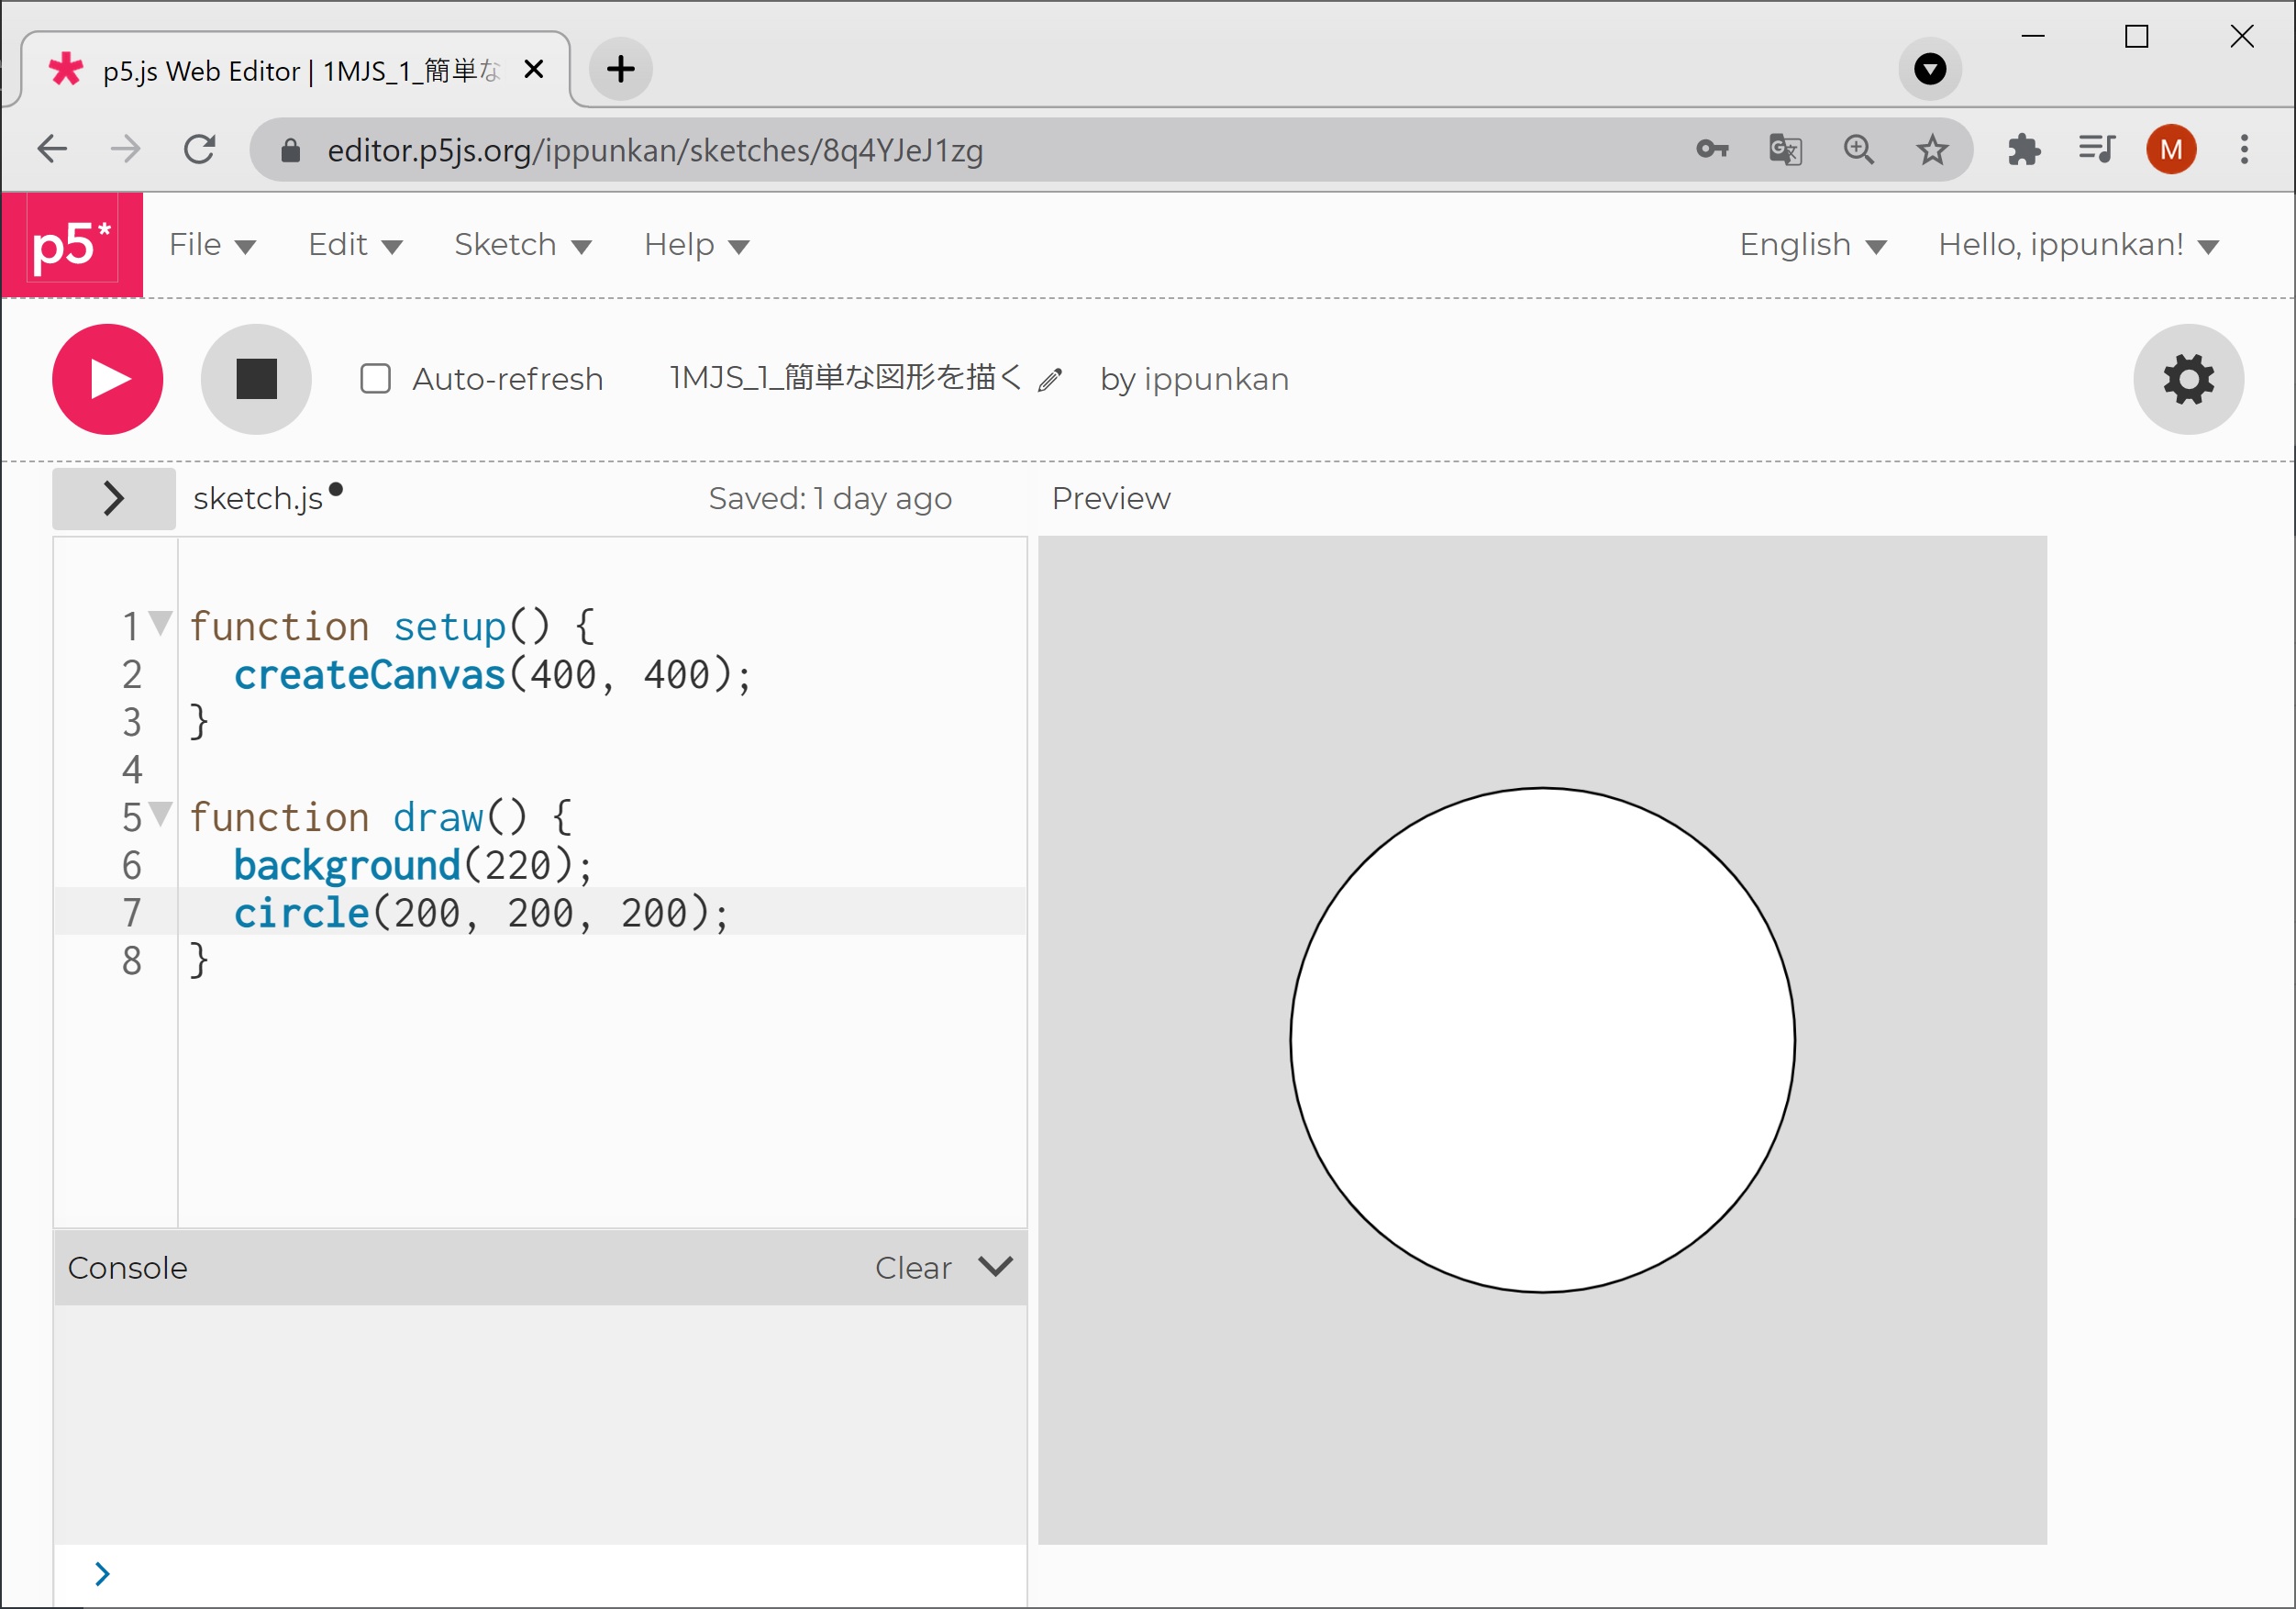Open saved passwords key icon
The height and width of the screenshot is (1609, 2296).
tap(1712, 150)
